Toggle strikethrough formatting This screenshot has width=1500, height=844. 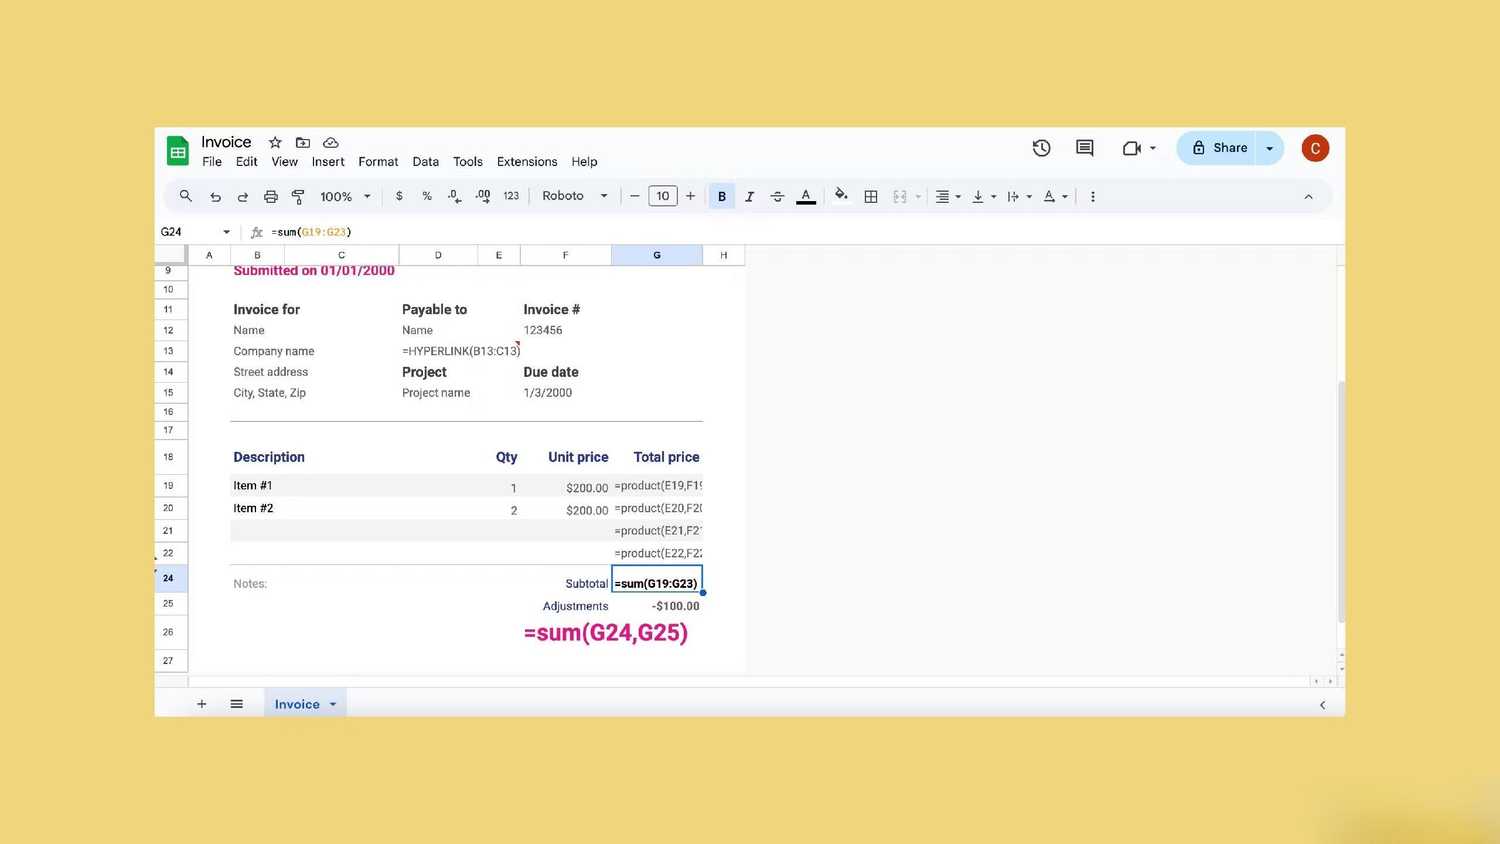pos(777,195)
